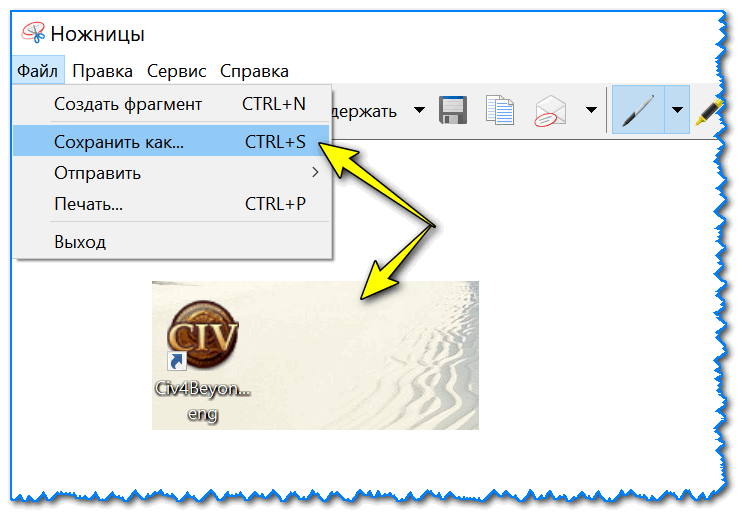Viewport: 744px width, 519px height.
Task: Open the Файл menu
Action: (37, 71)
